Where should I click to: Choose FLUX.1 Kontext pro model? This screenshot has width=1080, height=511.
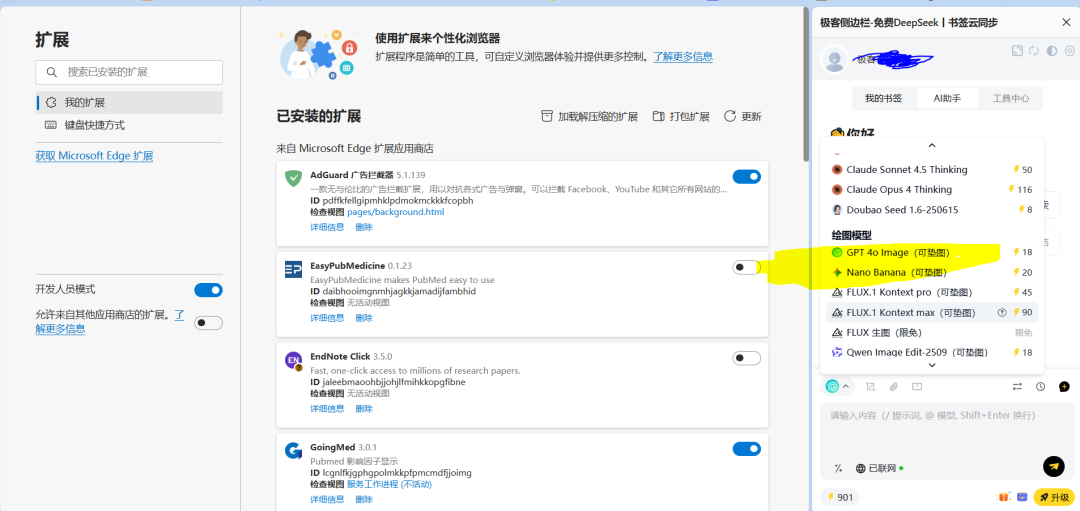(932, 292)
